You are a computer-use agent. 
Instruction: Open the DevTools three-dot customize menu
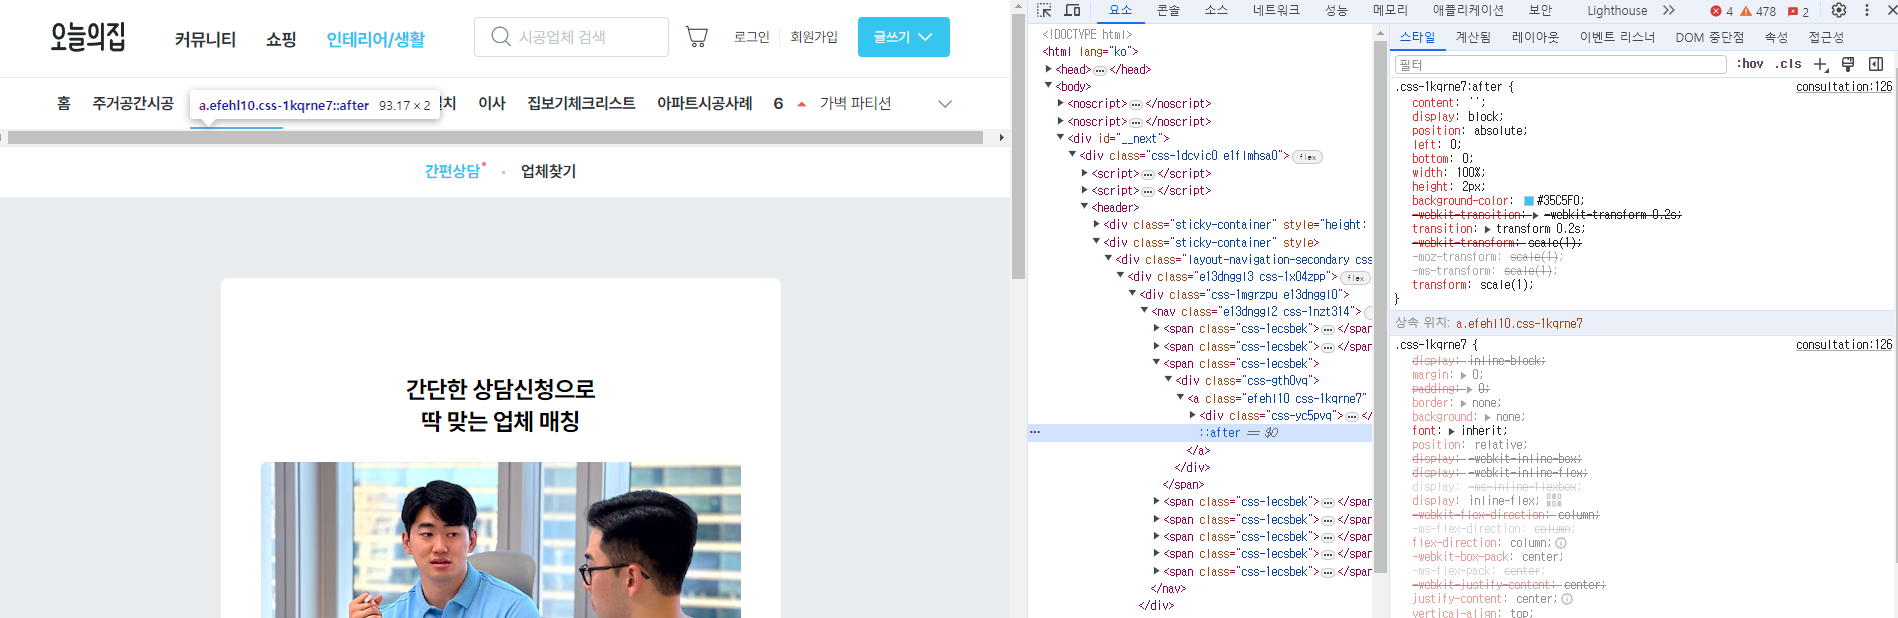1866,10
